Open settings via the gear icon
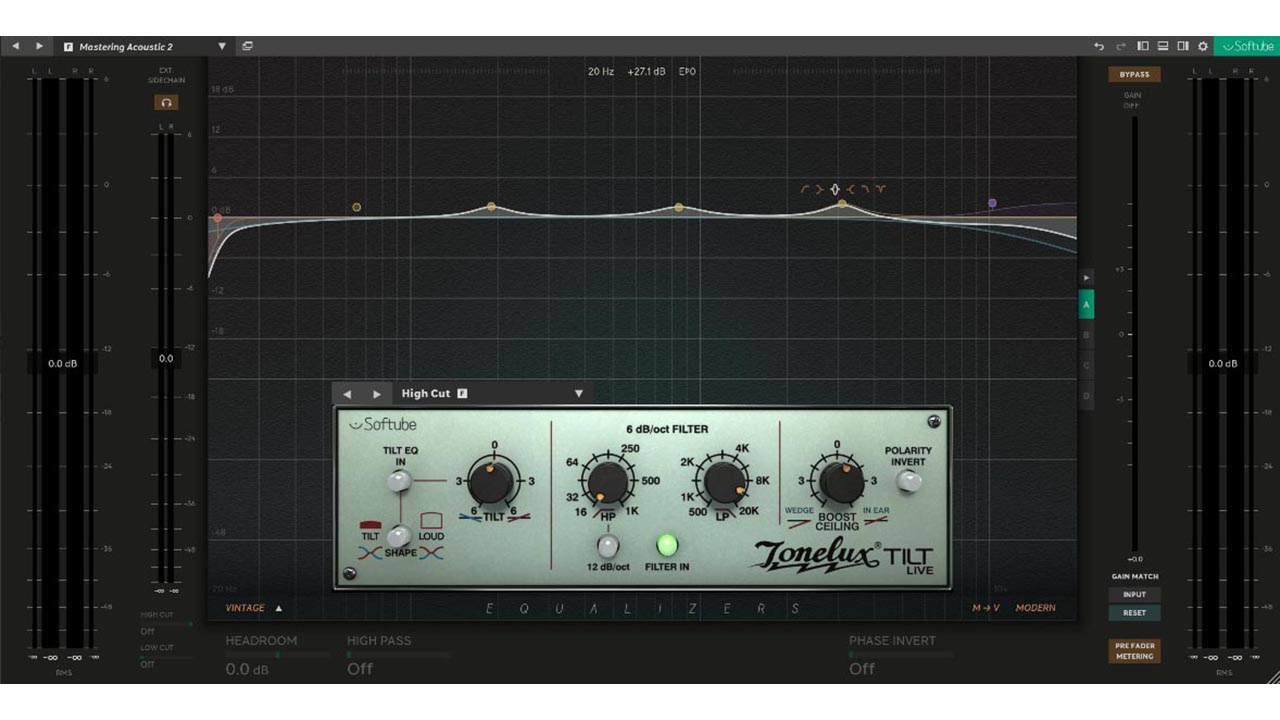Image resolution: width=1280 pixels, height=720 pixels. 1203,46
